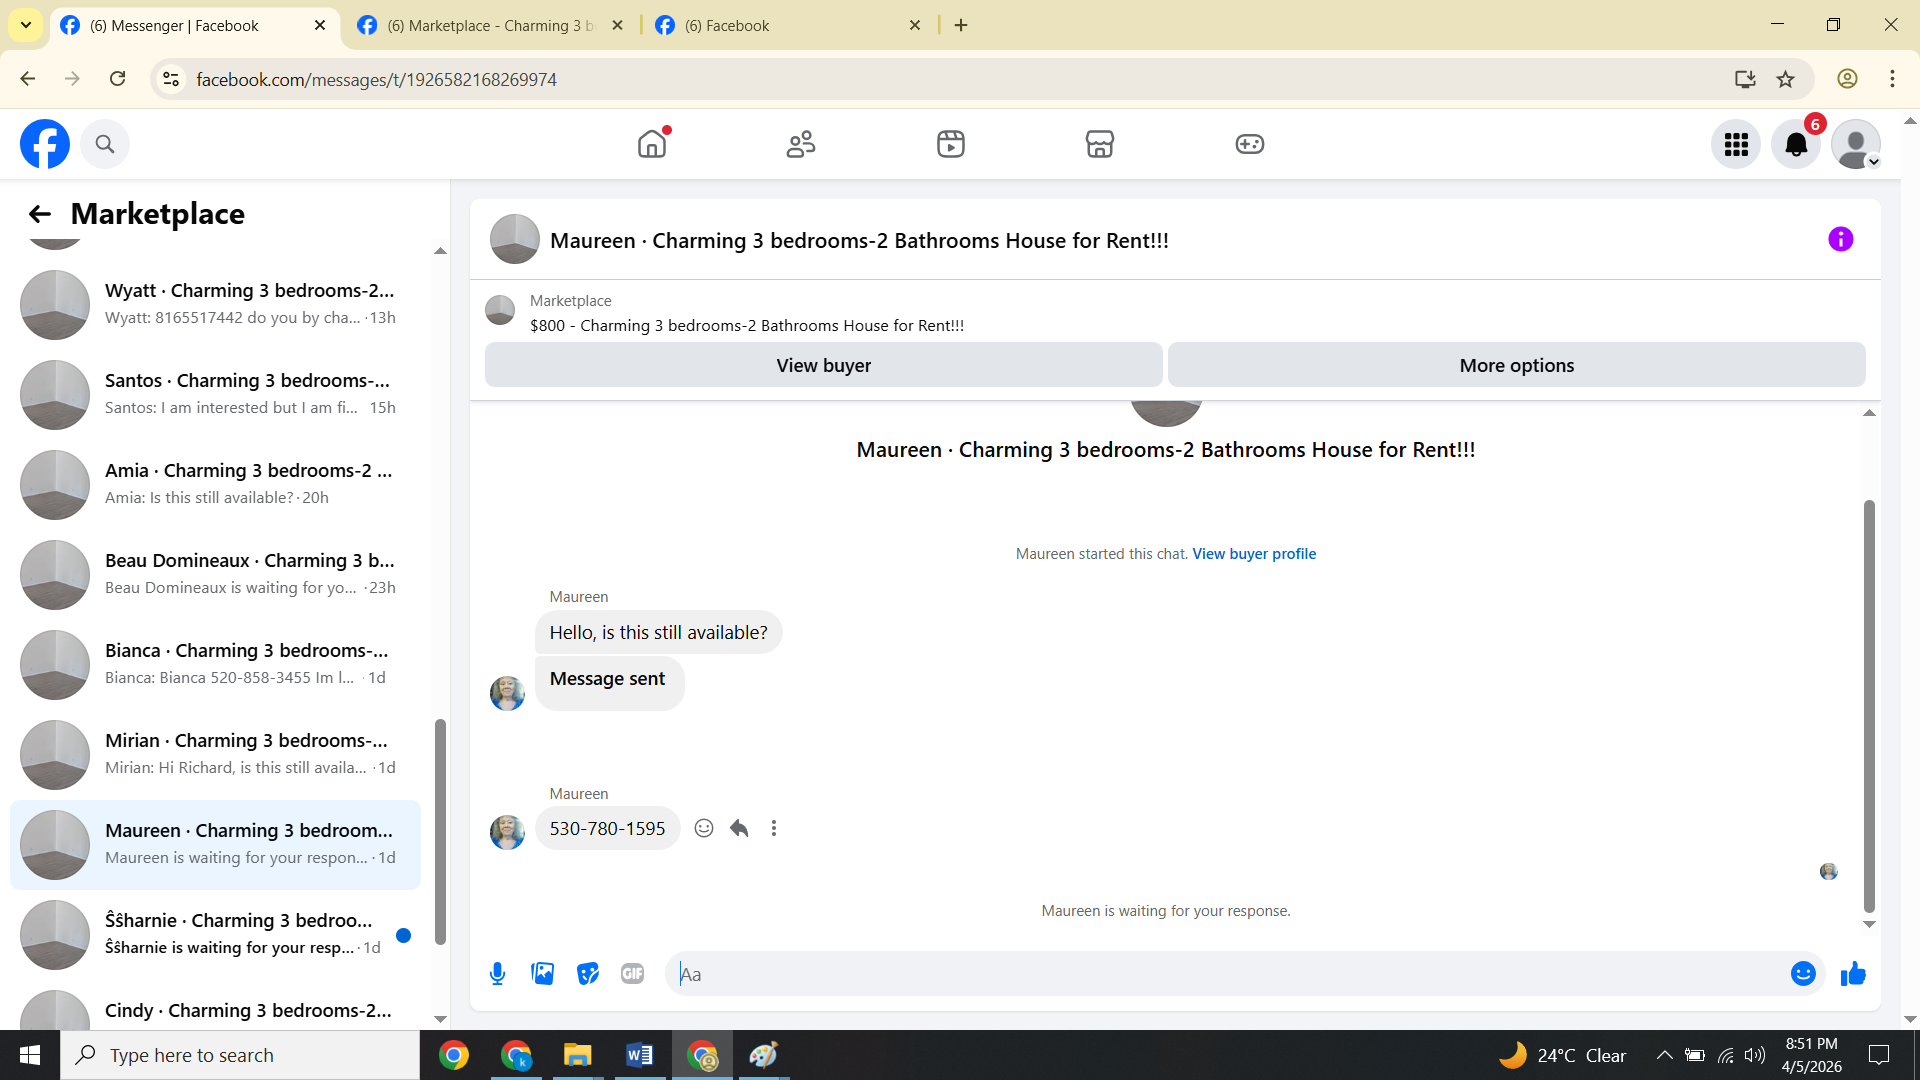Click the More options button
Screen dimensions: 1920x1080
(1516, 365)
